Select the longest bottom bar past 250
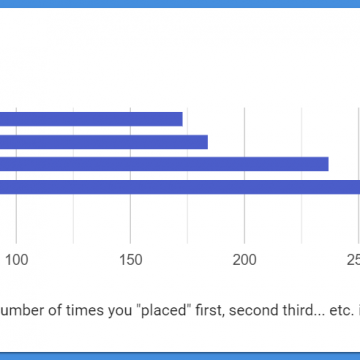The height and width of the screenshot is (360, 360). (x=180, y=187)
